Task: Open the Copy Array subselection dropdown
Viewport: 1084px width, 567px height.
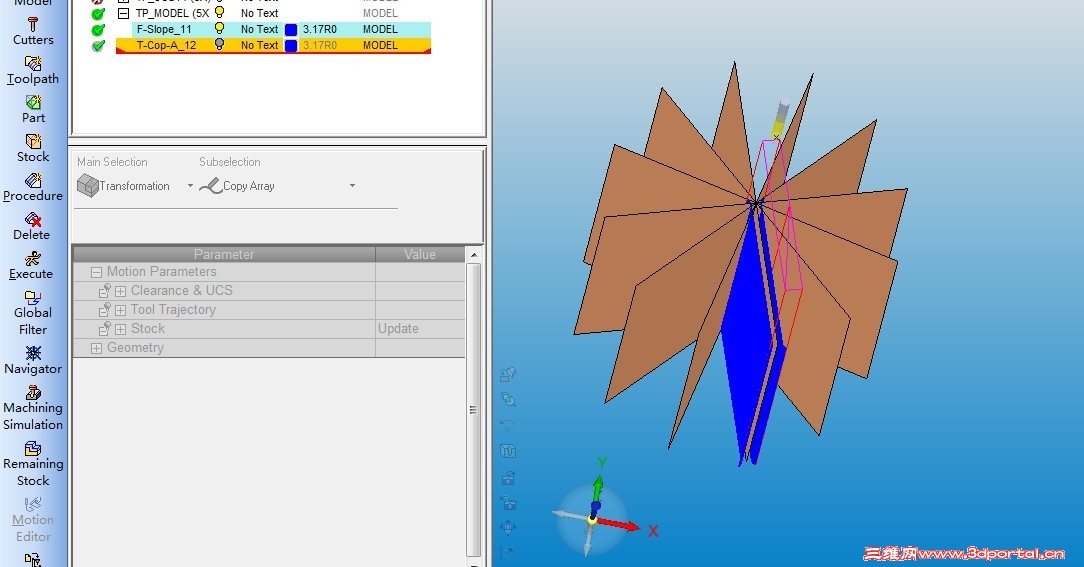Action: coord(352,186)
